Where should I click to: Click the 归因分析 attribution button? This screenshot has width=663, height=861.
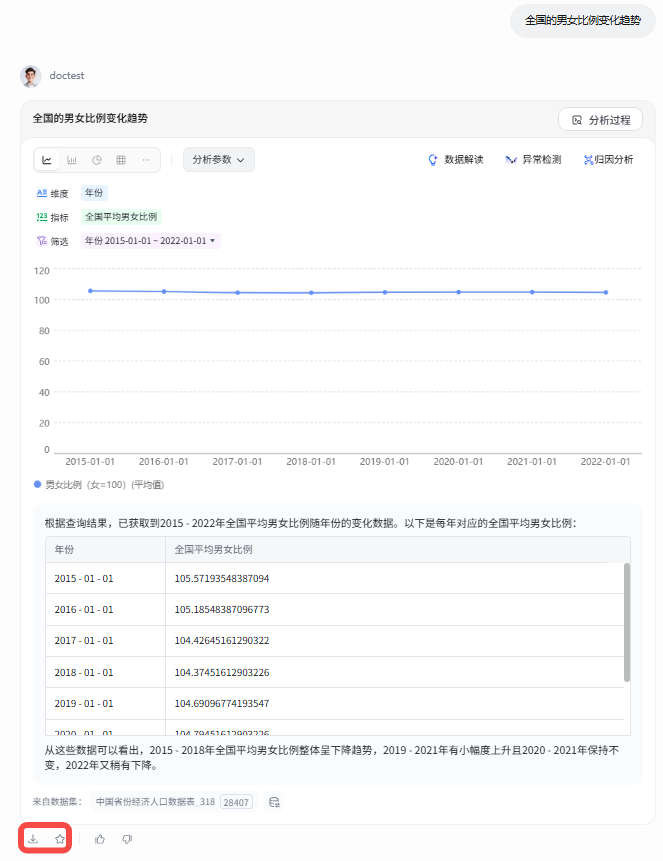608,160
